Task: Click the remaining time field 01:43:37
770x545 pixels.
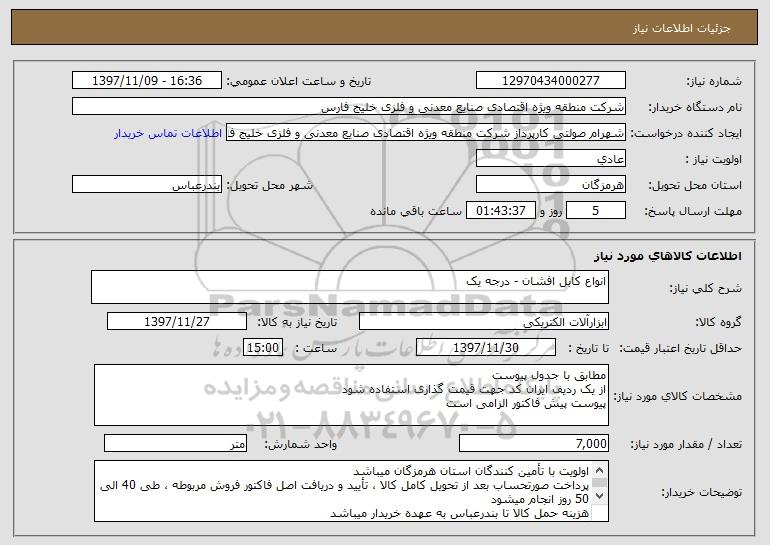Action: pyautogui.click(x=500, y=211)
